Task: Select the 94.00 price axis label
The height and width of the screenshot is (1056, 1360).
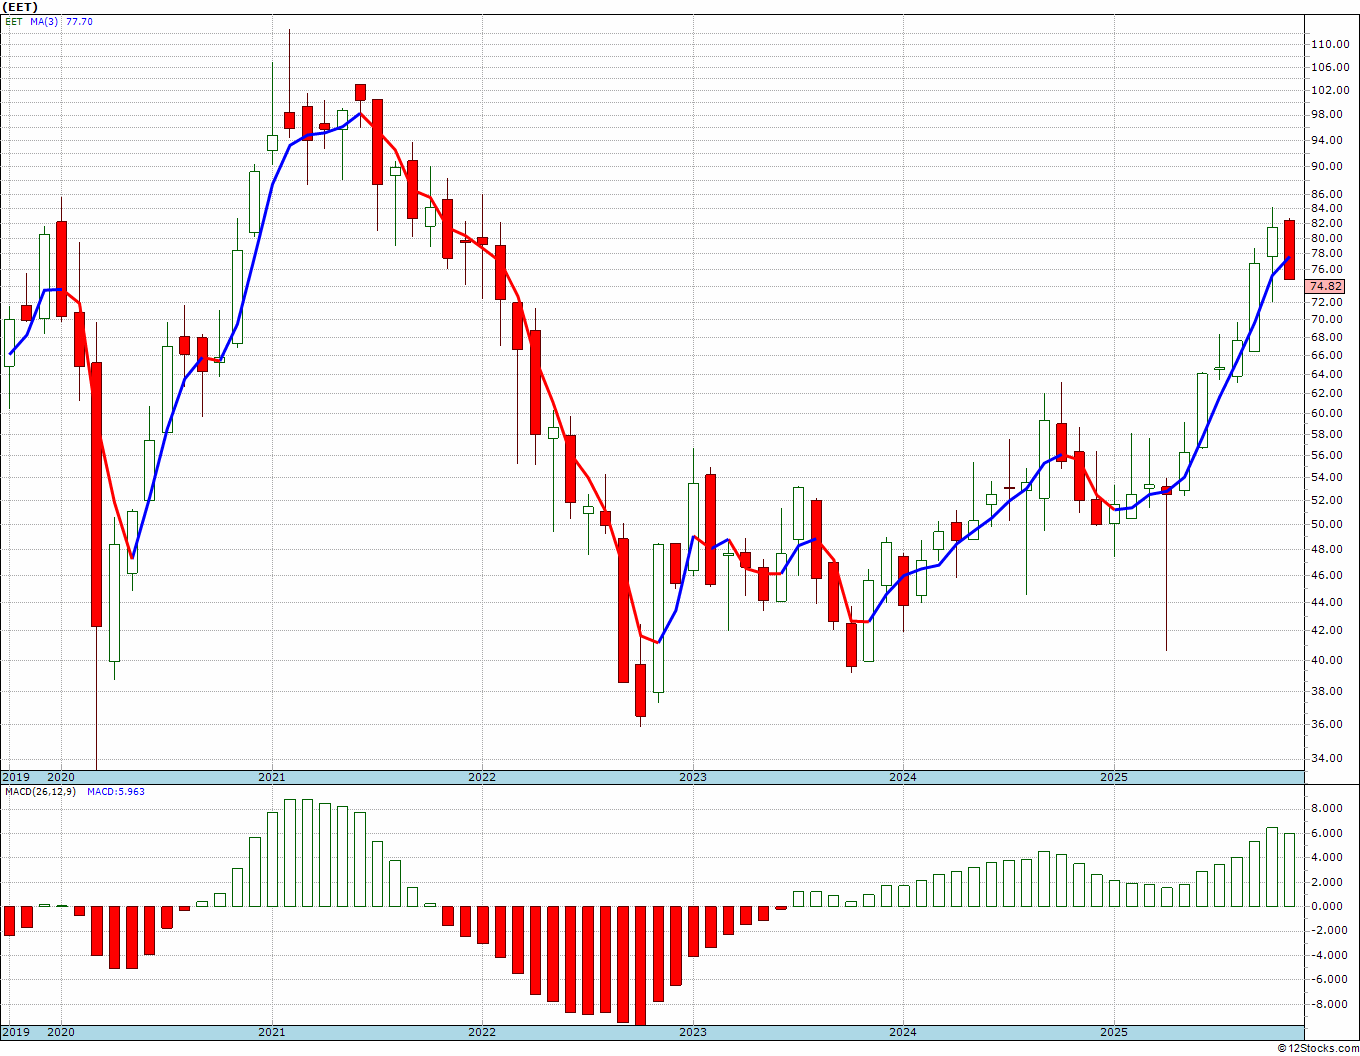Action: click(1328, 139)
